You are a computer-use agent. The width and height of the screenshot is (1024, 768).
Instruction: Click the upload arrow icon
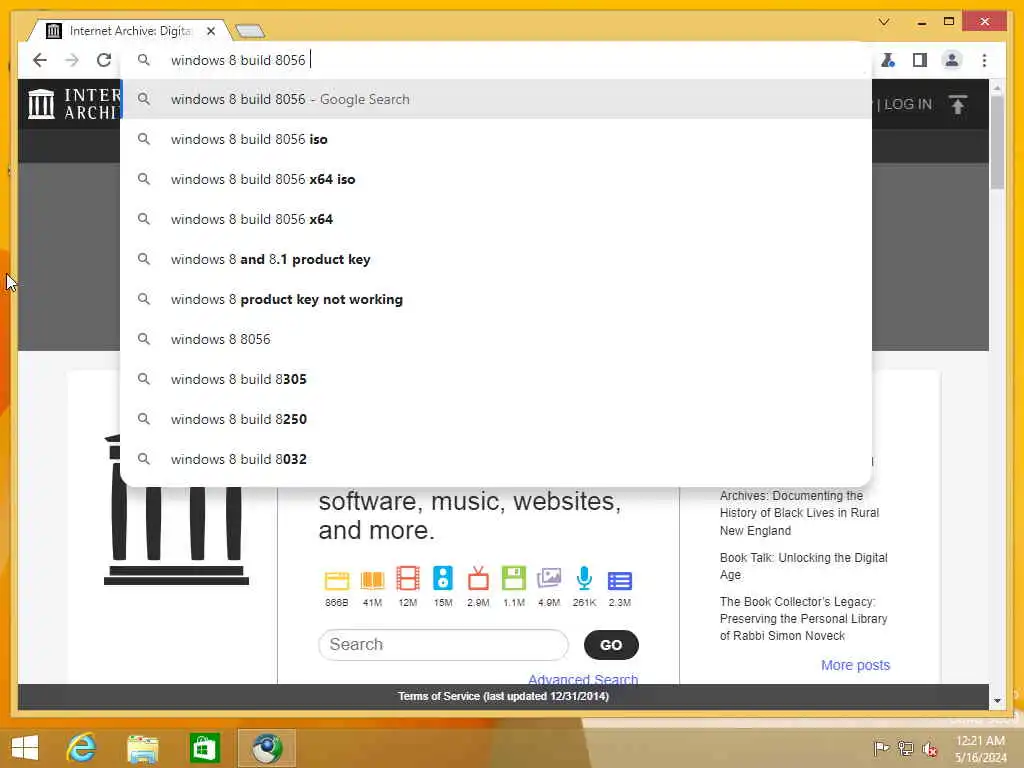point(957,104)
